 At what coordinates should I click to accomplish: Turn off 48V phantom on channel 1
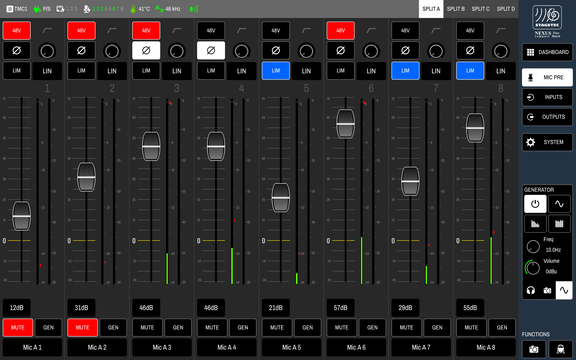point(17,30)
